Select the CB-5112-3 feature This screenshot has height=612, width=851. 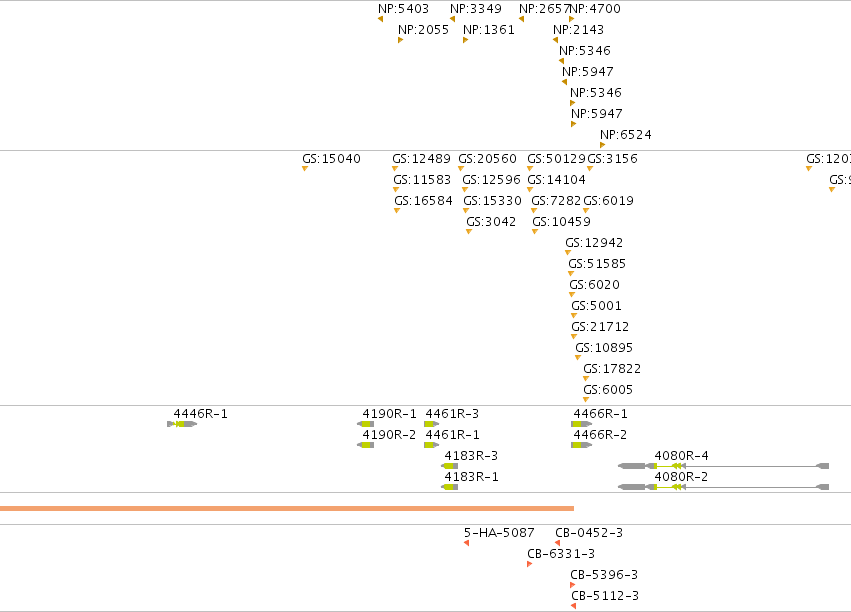[x=574, y=606]
